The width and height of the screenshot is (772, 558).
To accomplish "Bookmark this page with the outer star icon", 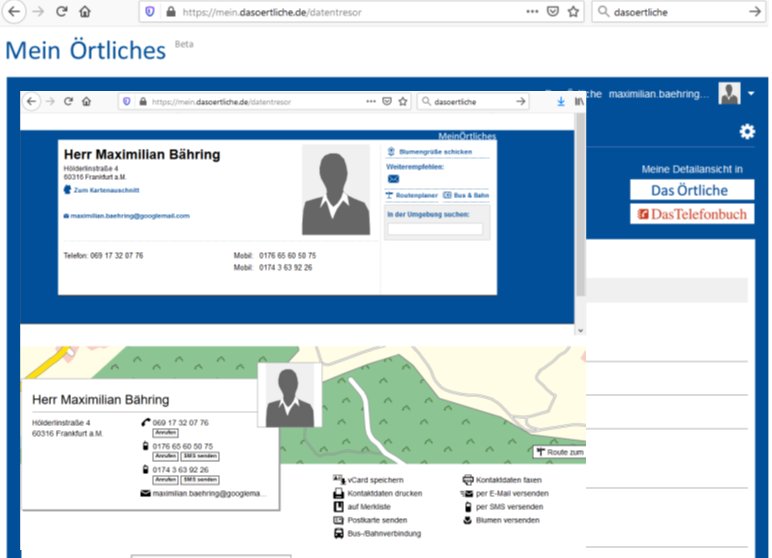I will (573, 11).
